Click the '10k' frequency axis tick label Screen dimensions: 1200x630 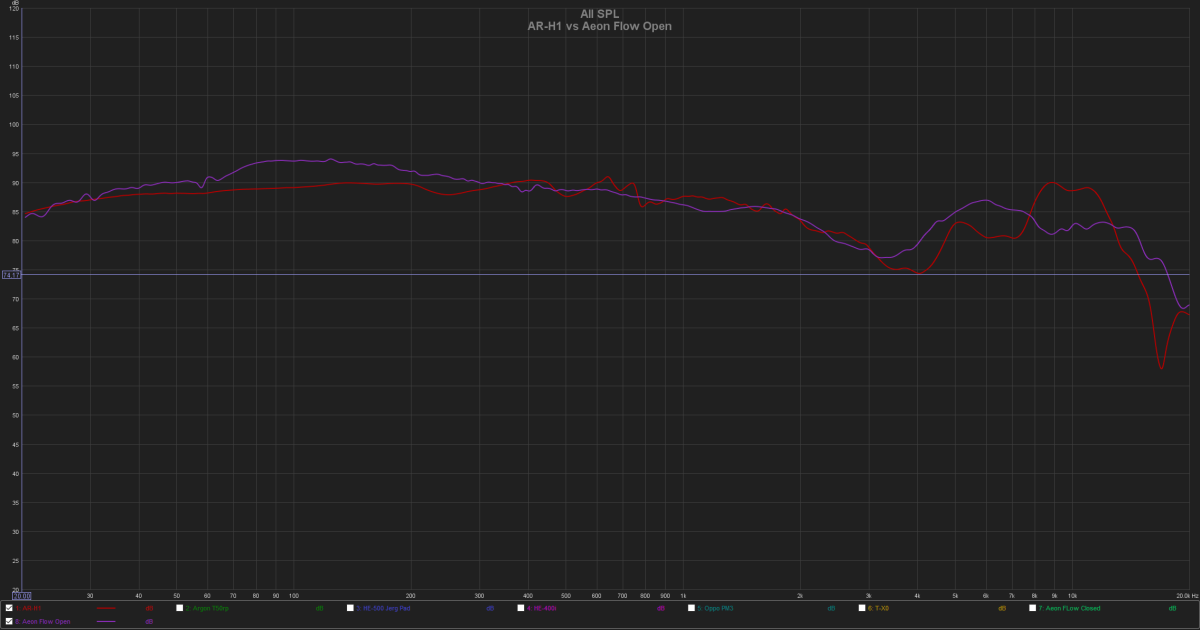pos(1072,594)
